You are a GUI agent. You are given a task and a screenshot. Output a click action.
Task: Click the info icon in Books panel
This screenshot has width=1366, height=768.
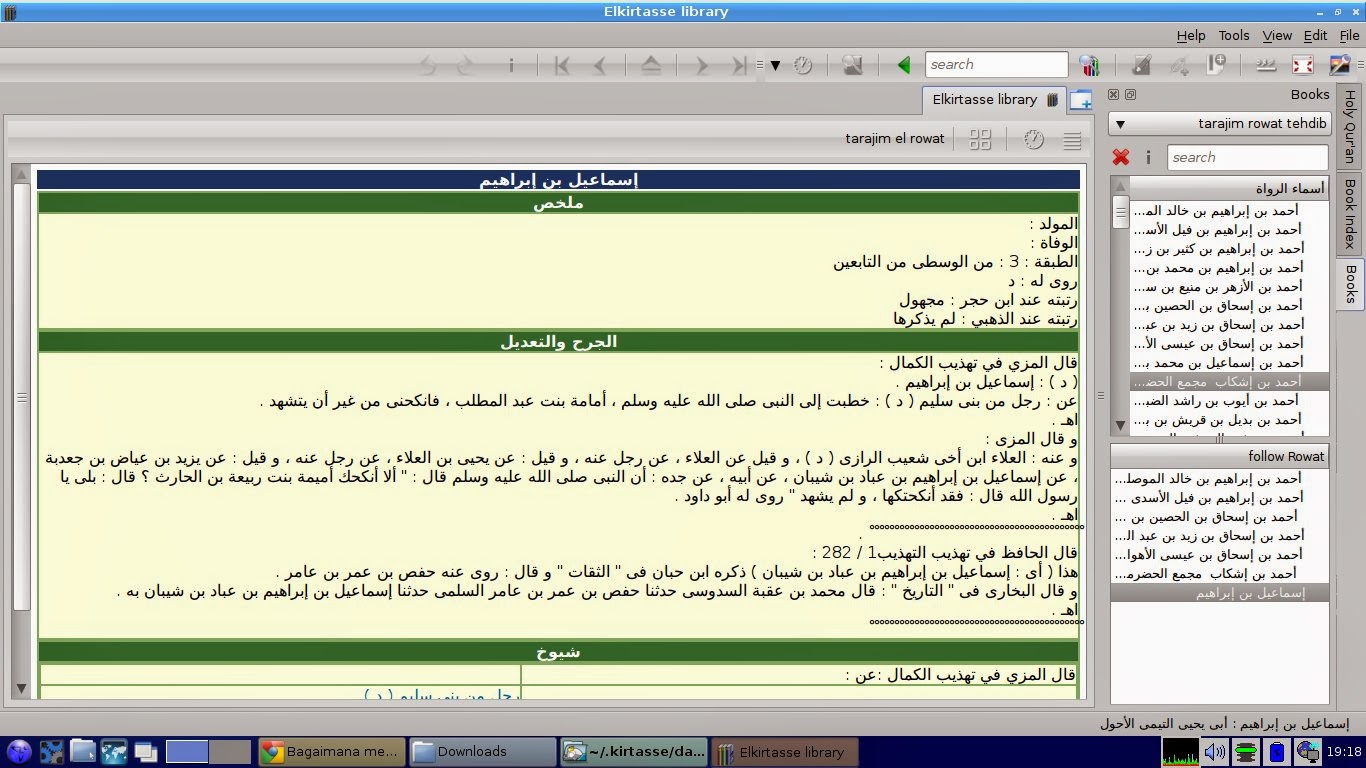(1148, 157)
